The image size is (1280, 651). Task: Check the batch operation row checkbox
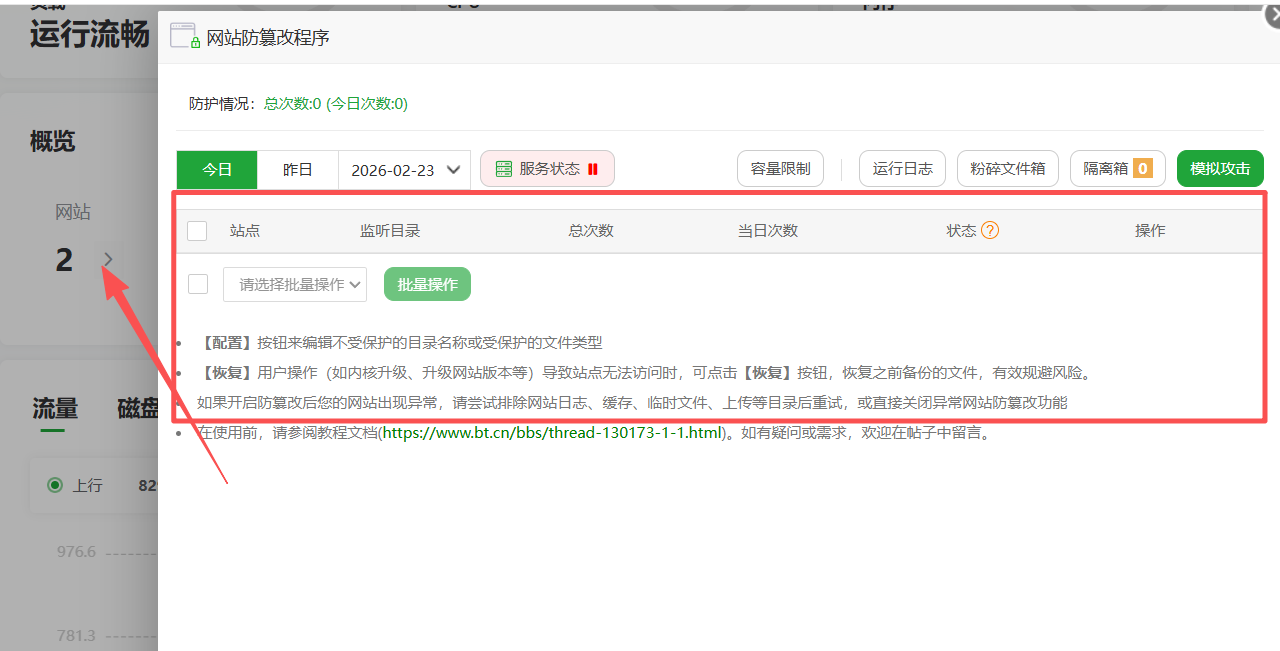(197, 283)
